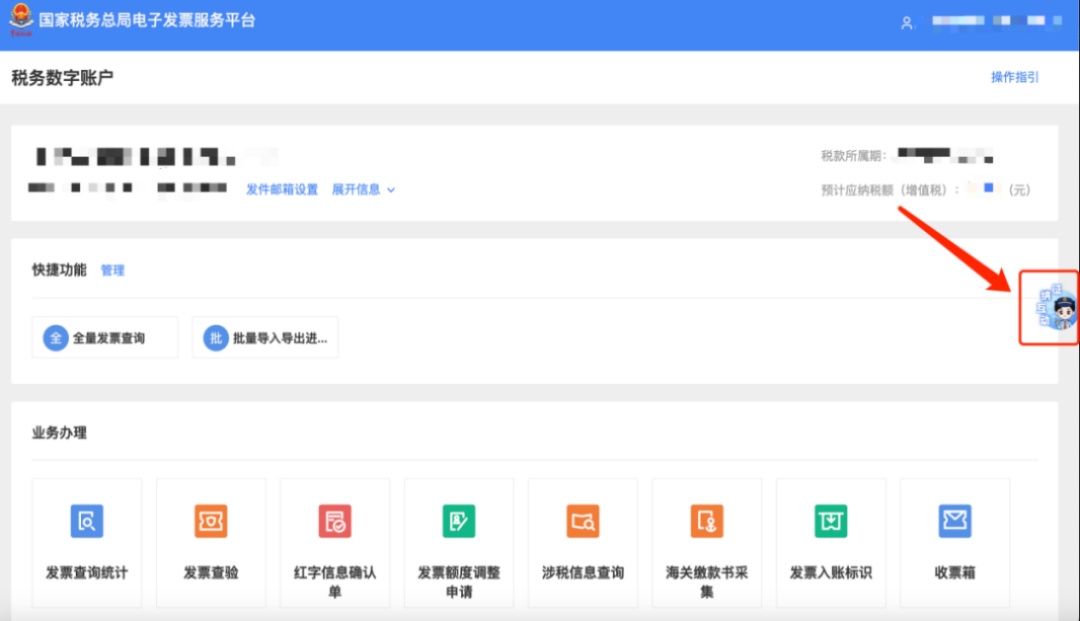Click the 国家税务总局电子发票服务平台 header title
Image resolution: width=1080 pixels, height=621 pixels.
(147, 21)
